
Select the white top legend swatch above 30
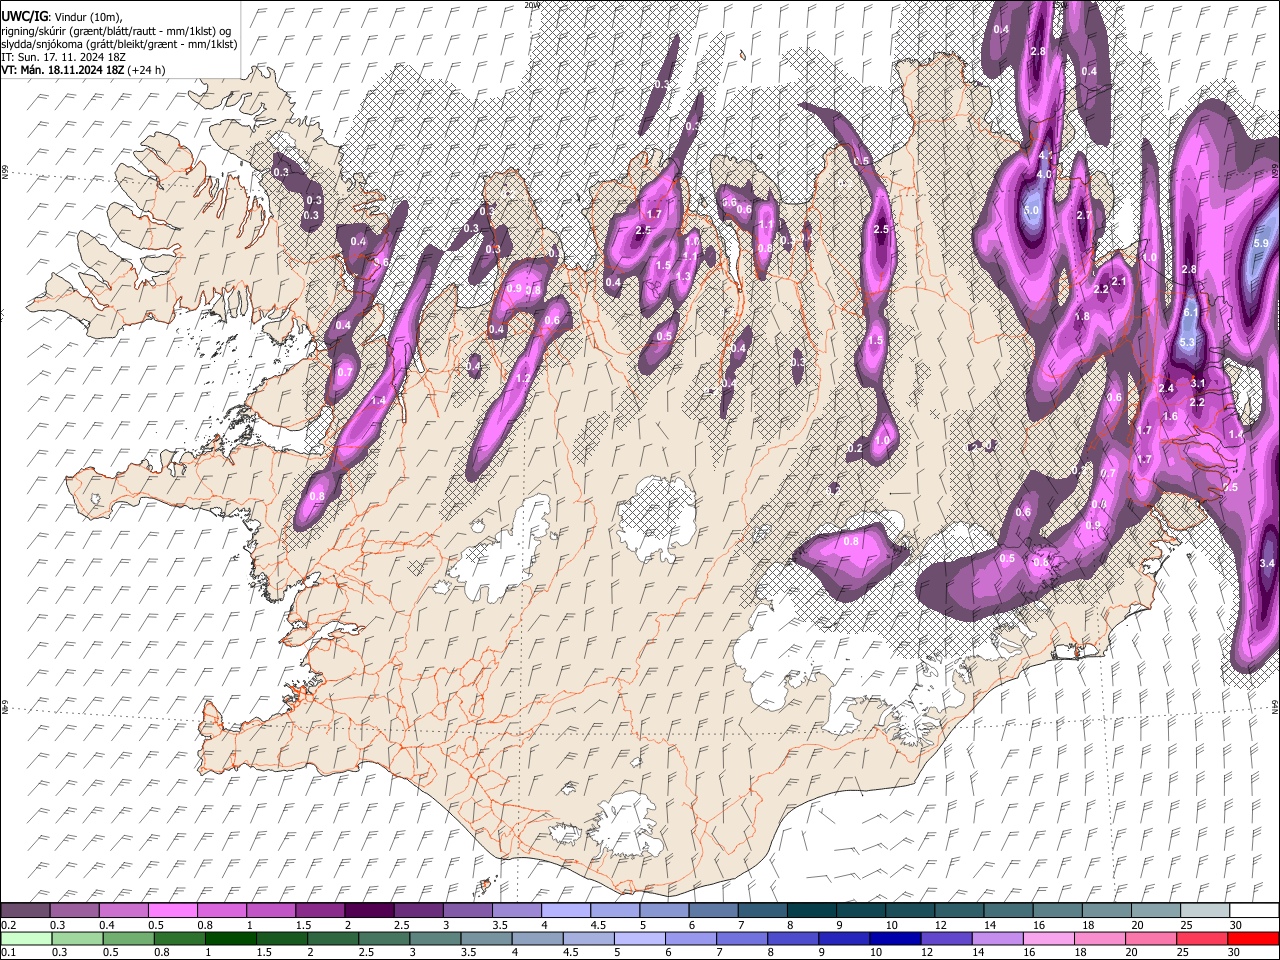tap(1254, 910)
